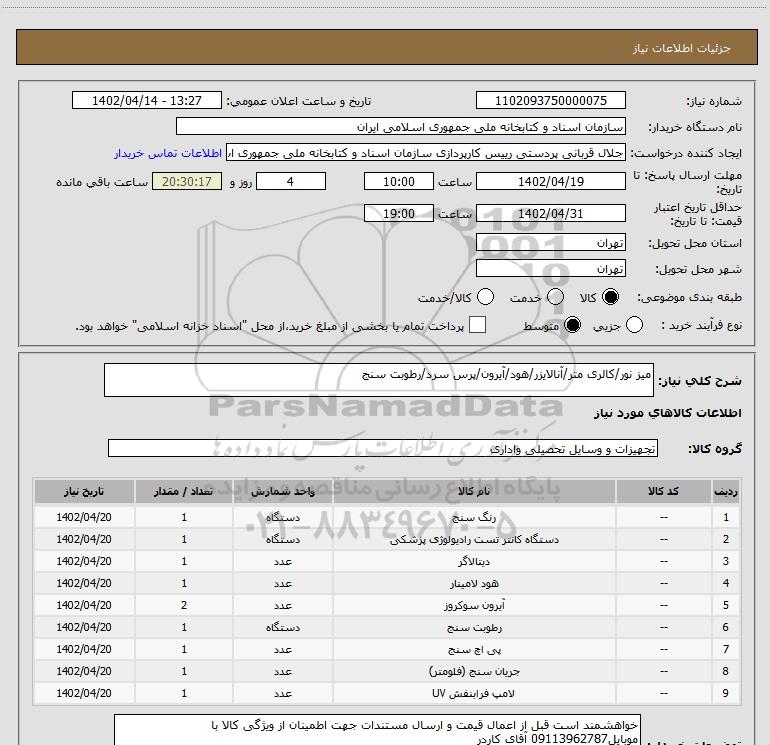Click the price validity date 1402/04/31
This screenshot has width=770, height=745.
pos(550,213)
